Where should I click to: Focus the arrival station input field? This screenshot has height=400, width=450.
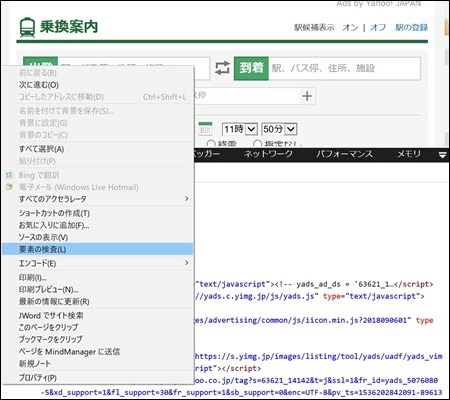tap(345, 68)
